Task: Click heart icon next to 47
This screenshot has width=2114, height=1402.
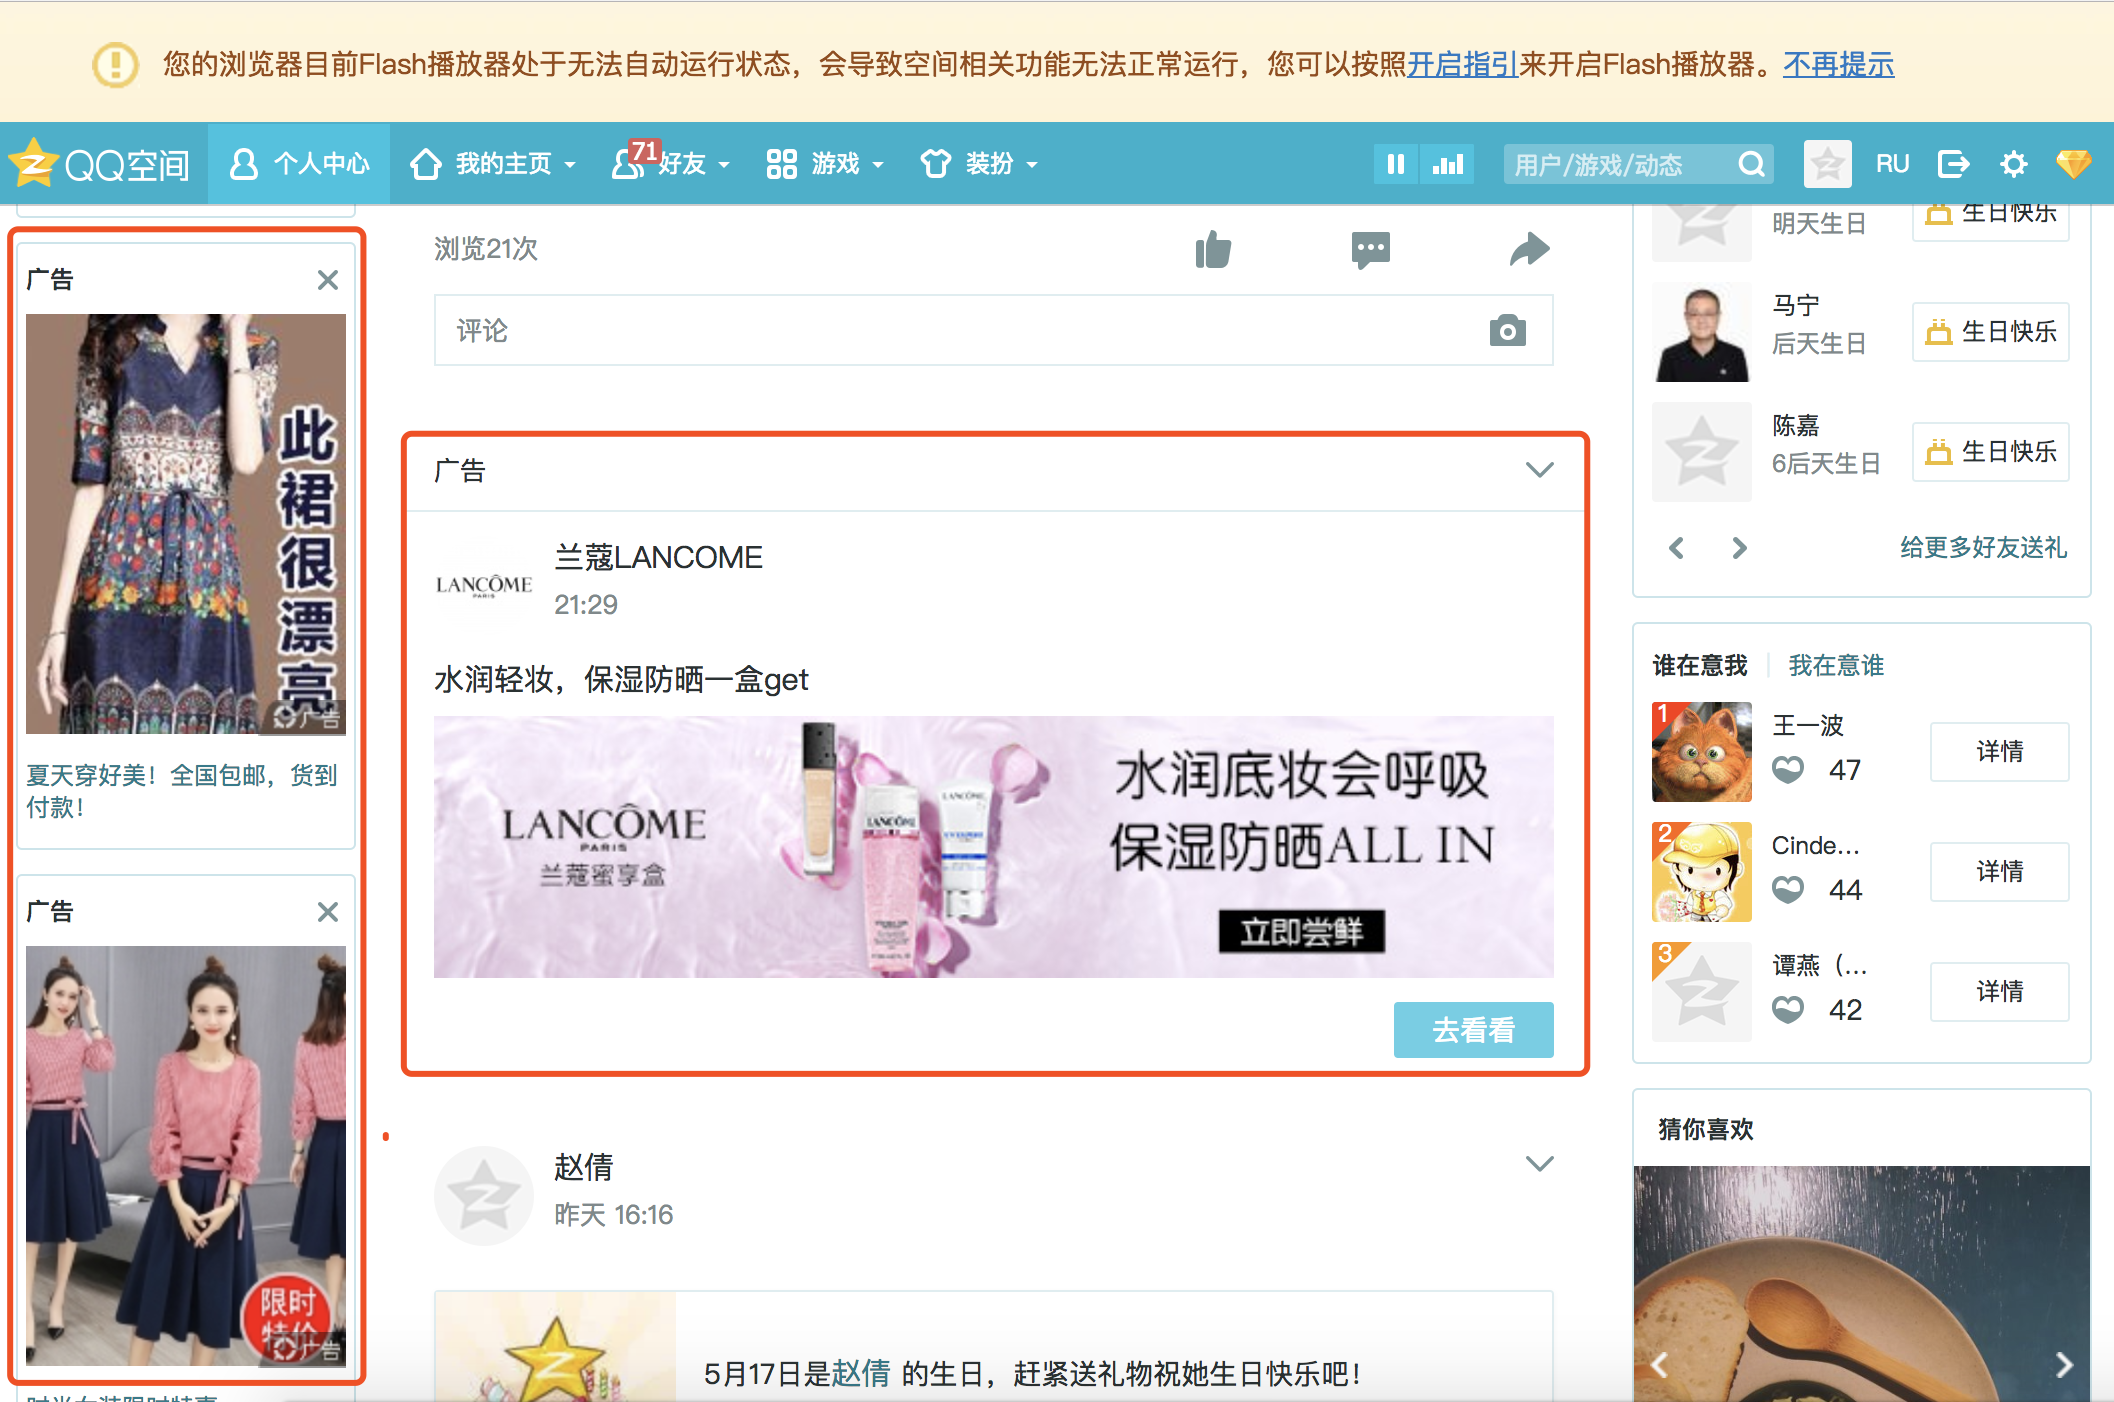Action: coord(1788,770)
